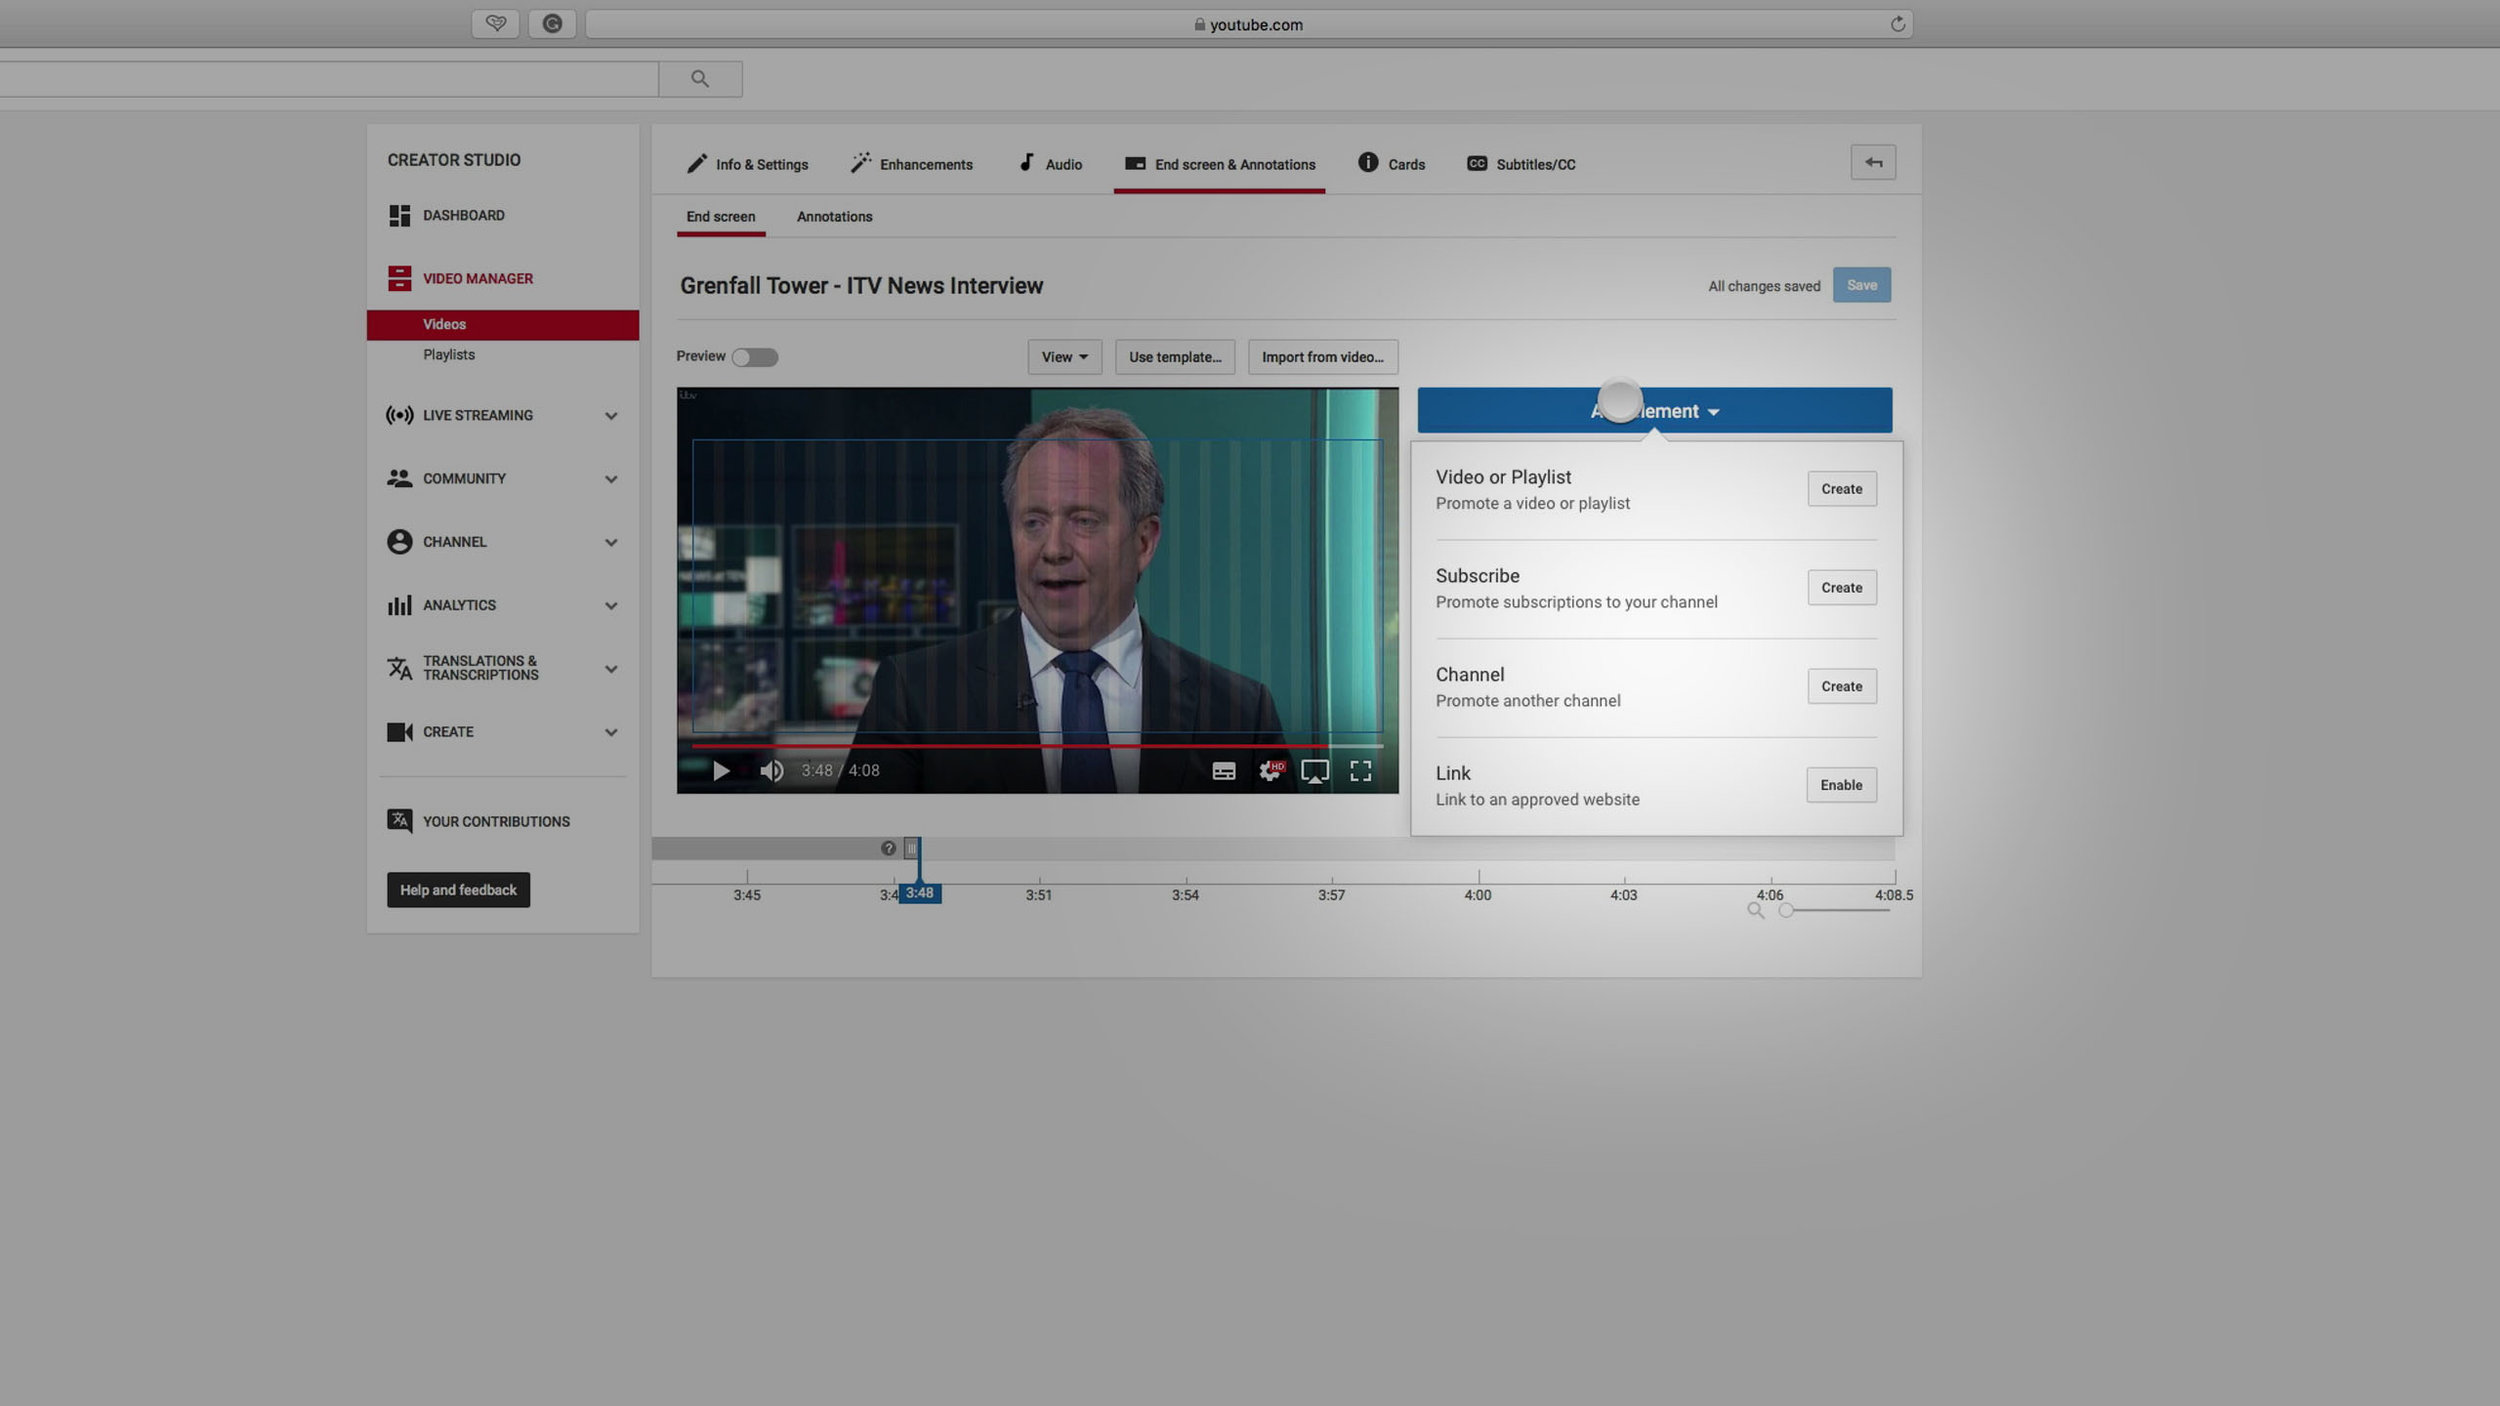The width and height of the screenshot is (2500, 1406).
Task: Expand the Create section chevron
Action: coord(611,732)
